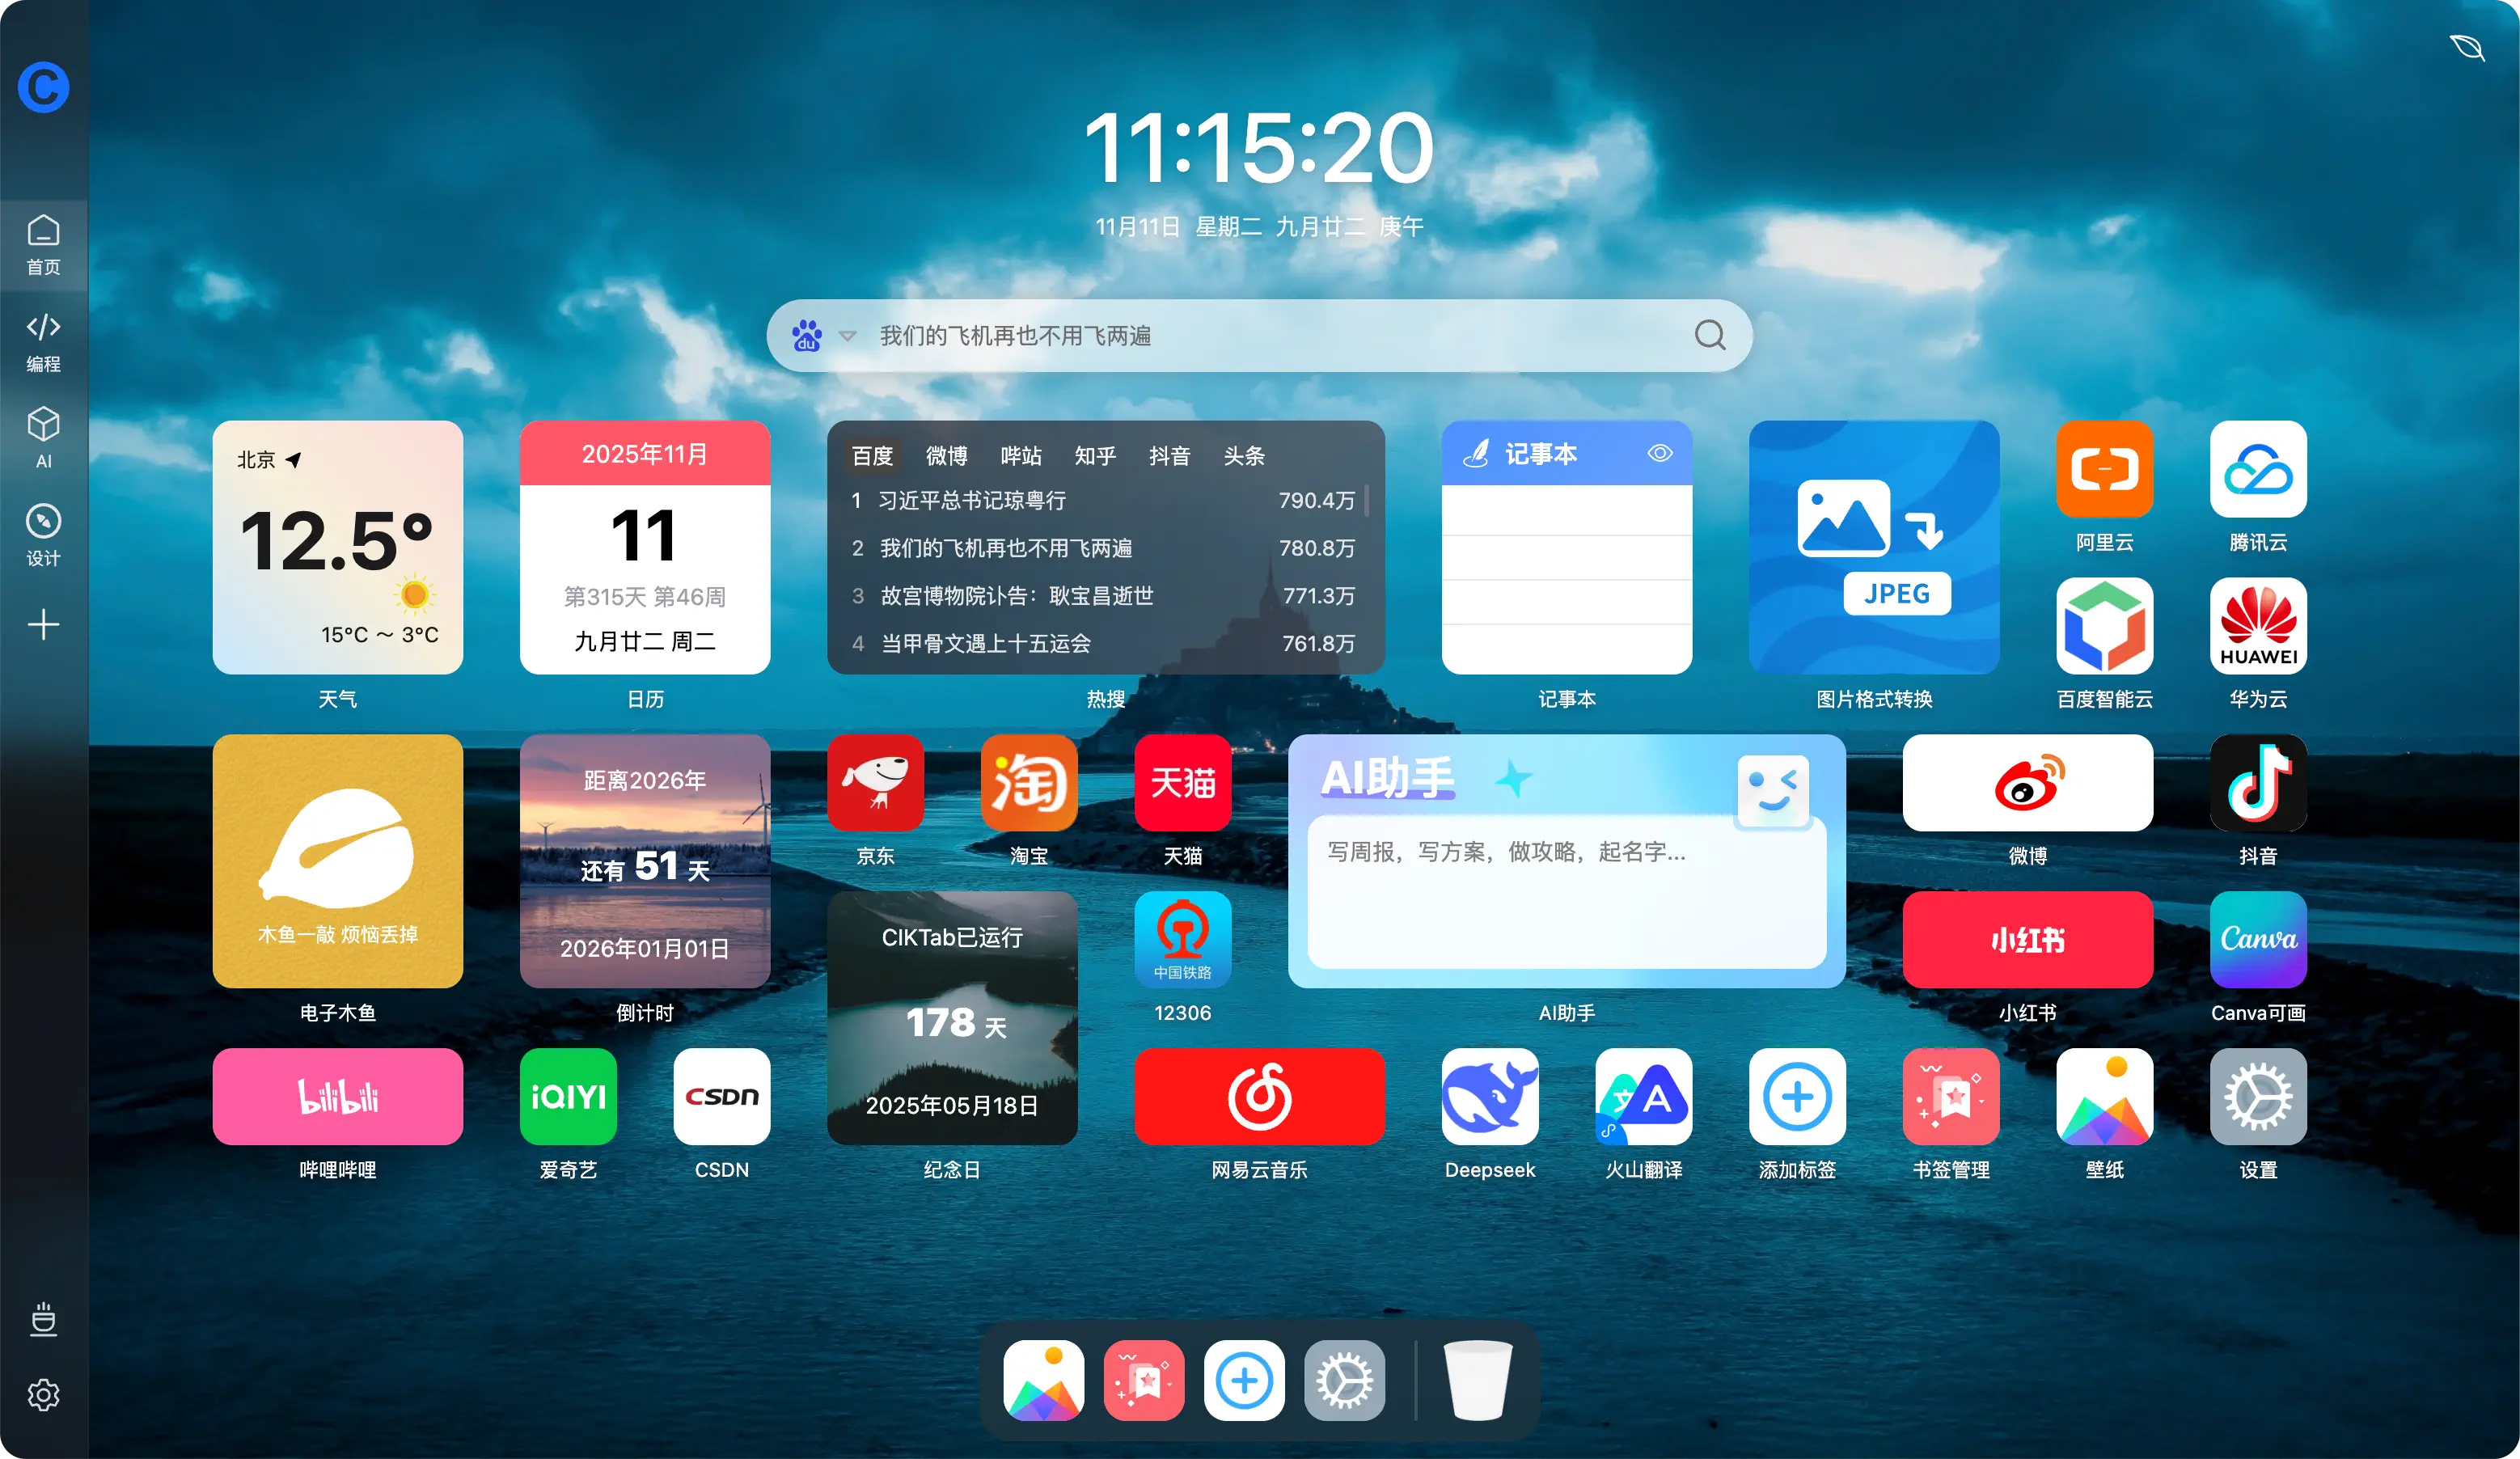
Task: Click the leaf icon at top right
Action: [2466, 47]
